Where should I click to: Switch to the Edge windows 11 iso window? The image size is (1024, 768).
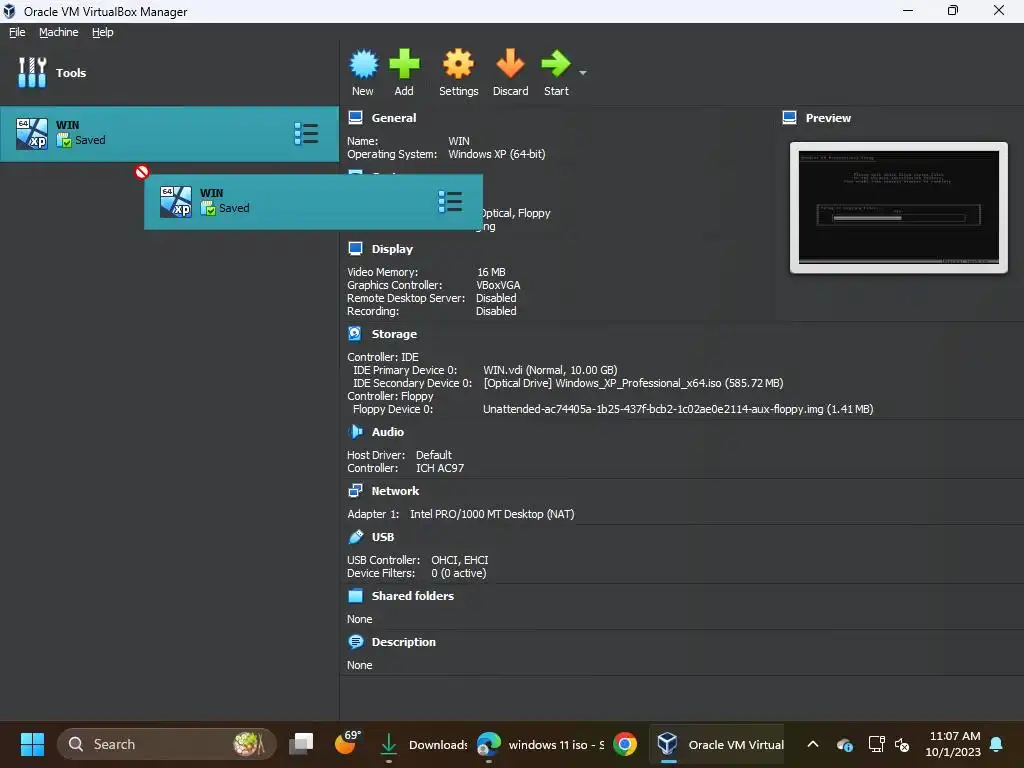pyautogui.click(x=540, y=744)
